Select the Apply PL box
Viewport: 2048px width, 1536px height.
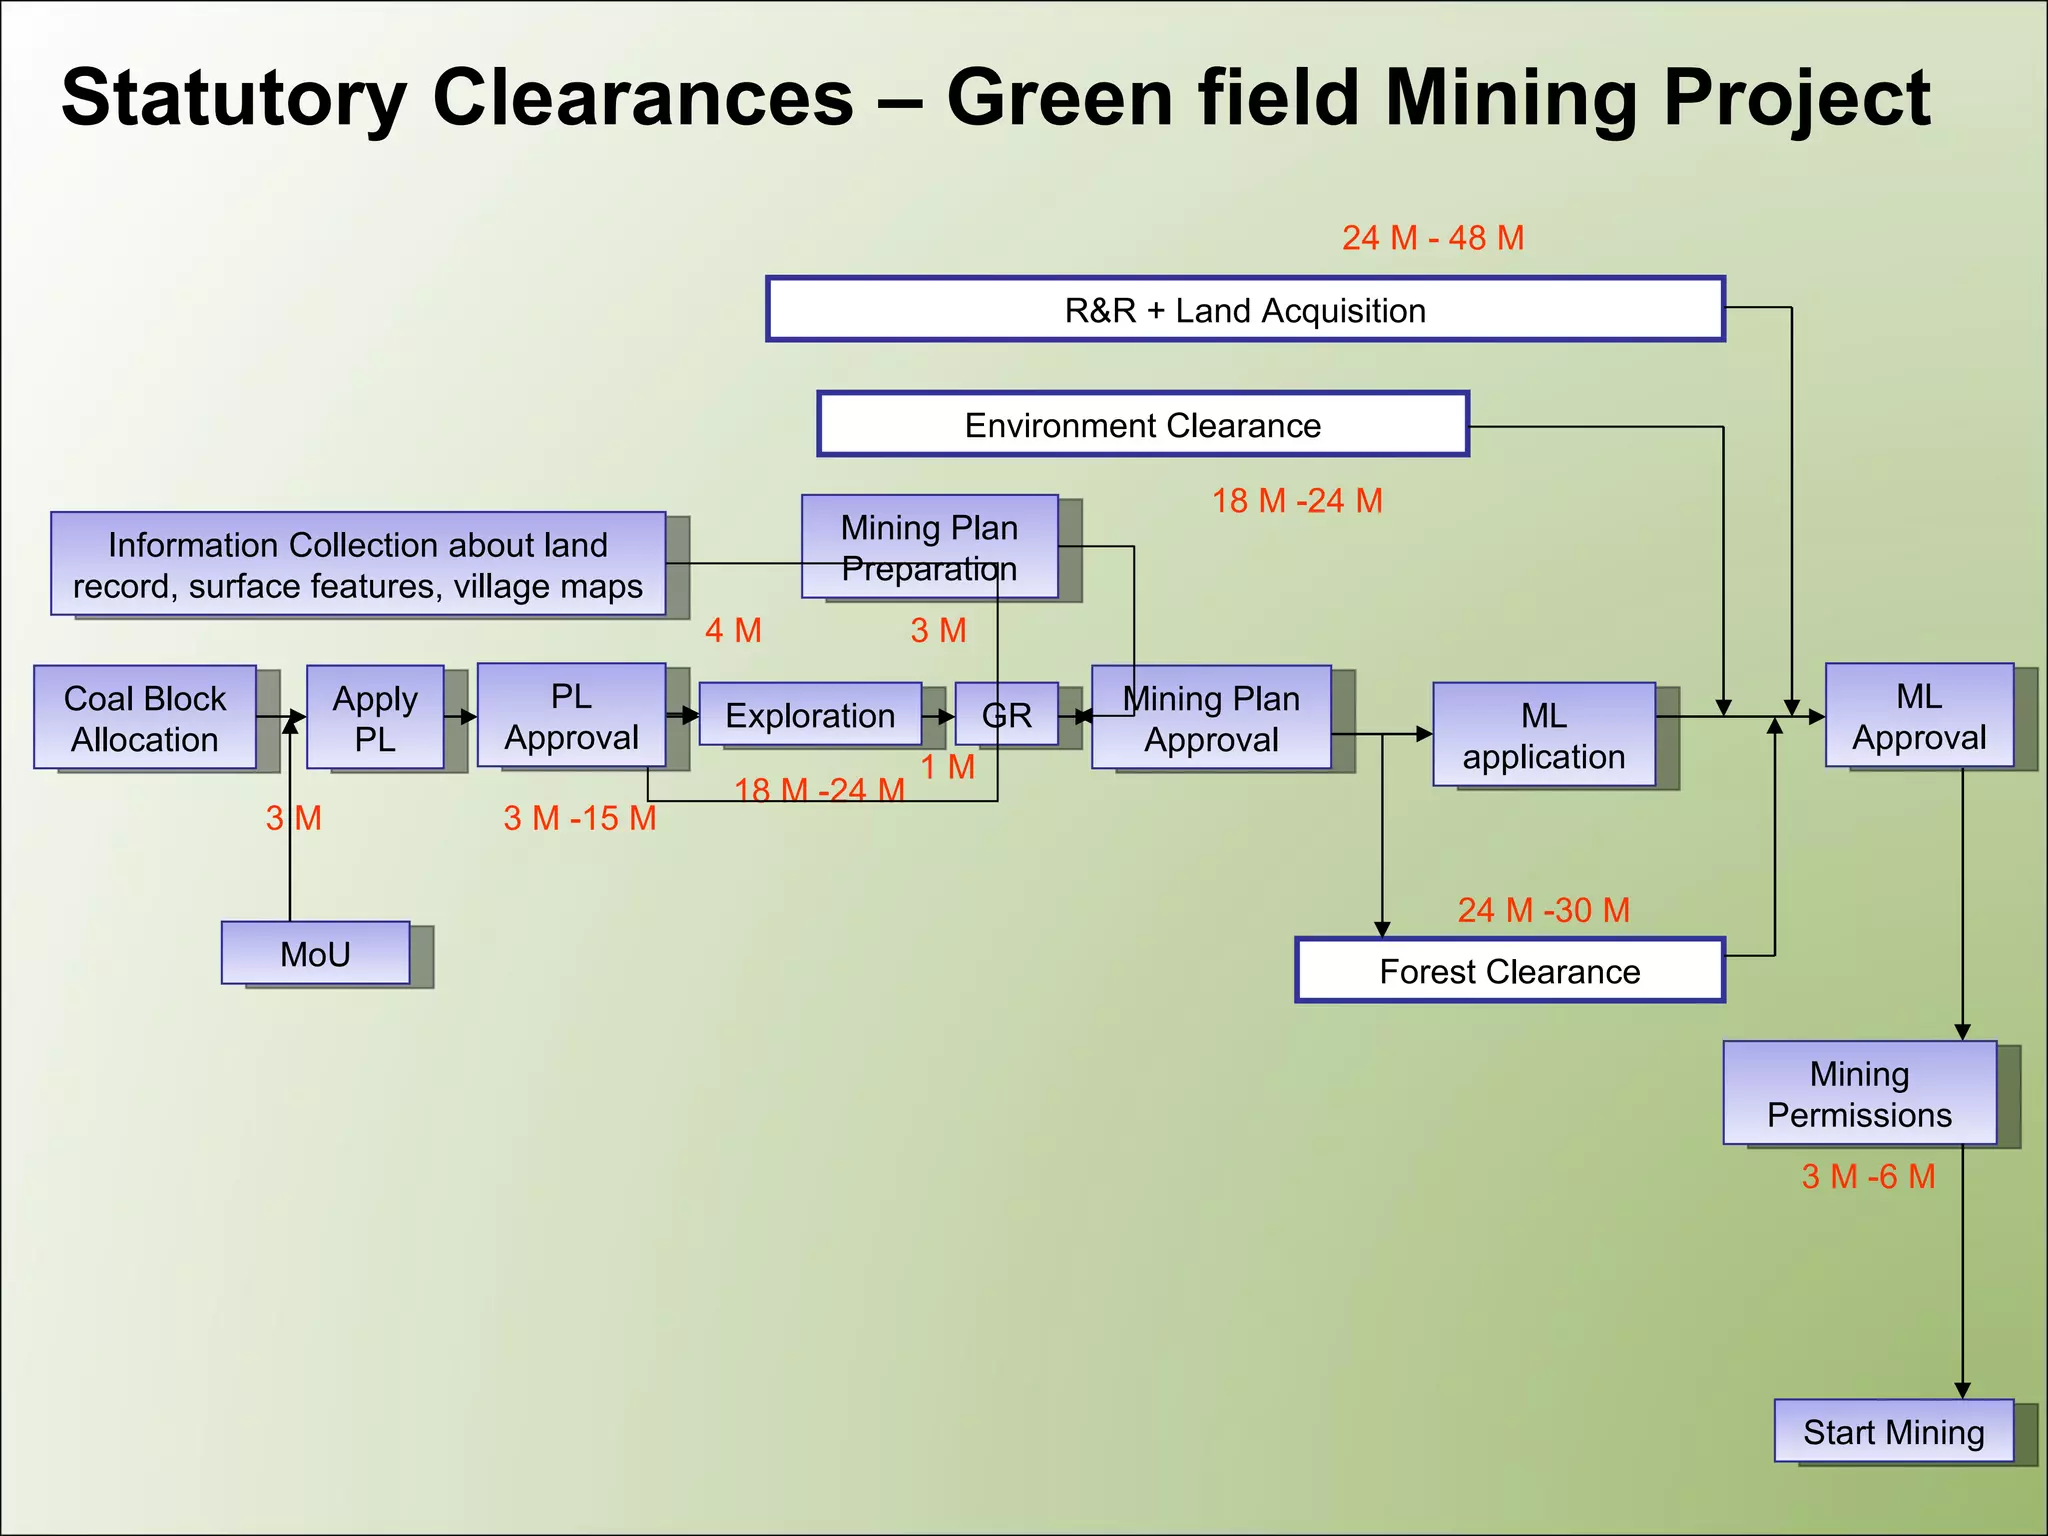point(375,717)
